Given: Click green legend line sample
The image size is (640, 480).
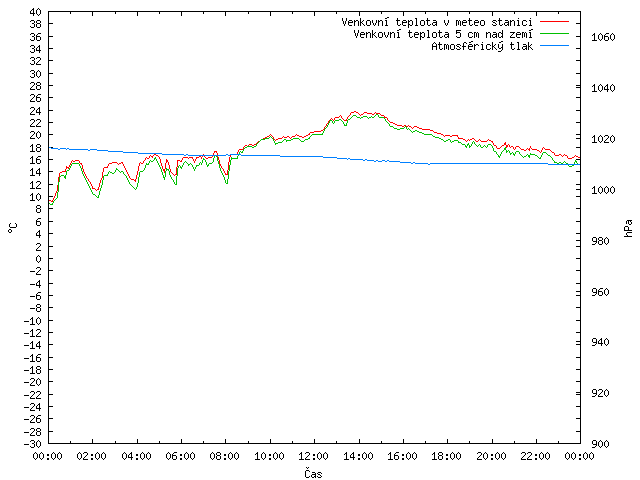Looking at the screenshot, I should point(554,33).
